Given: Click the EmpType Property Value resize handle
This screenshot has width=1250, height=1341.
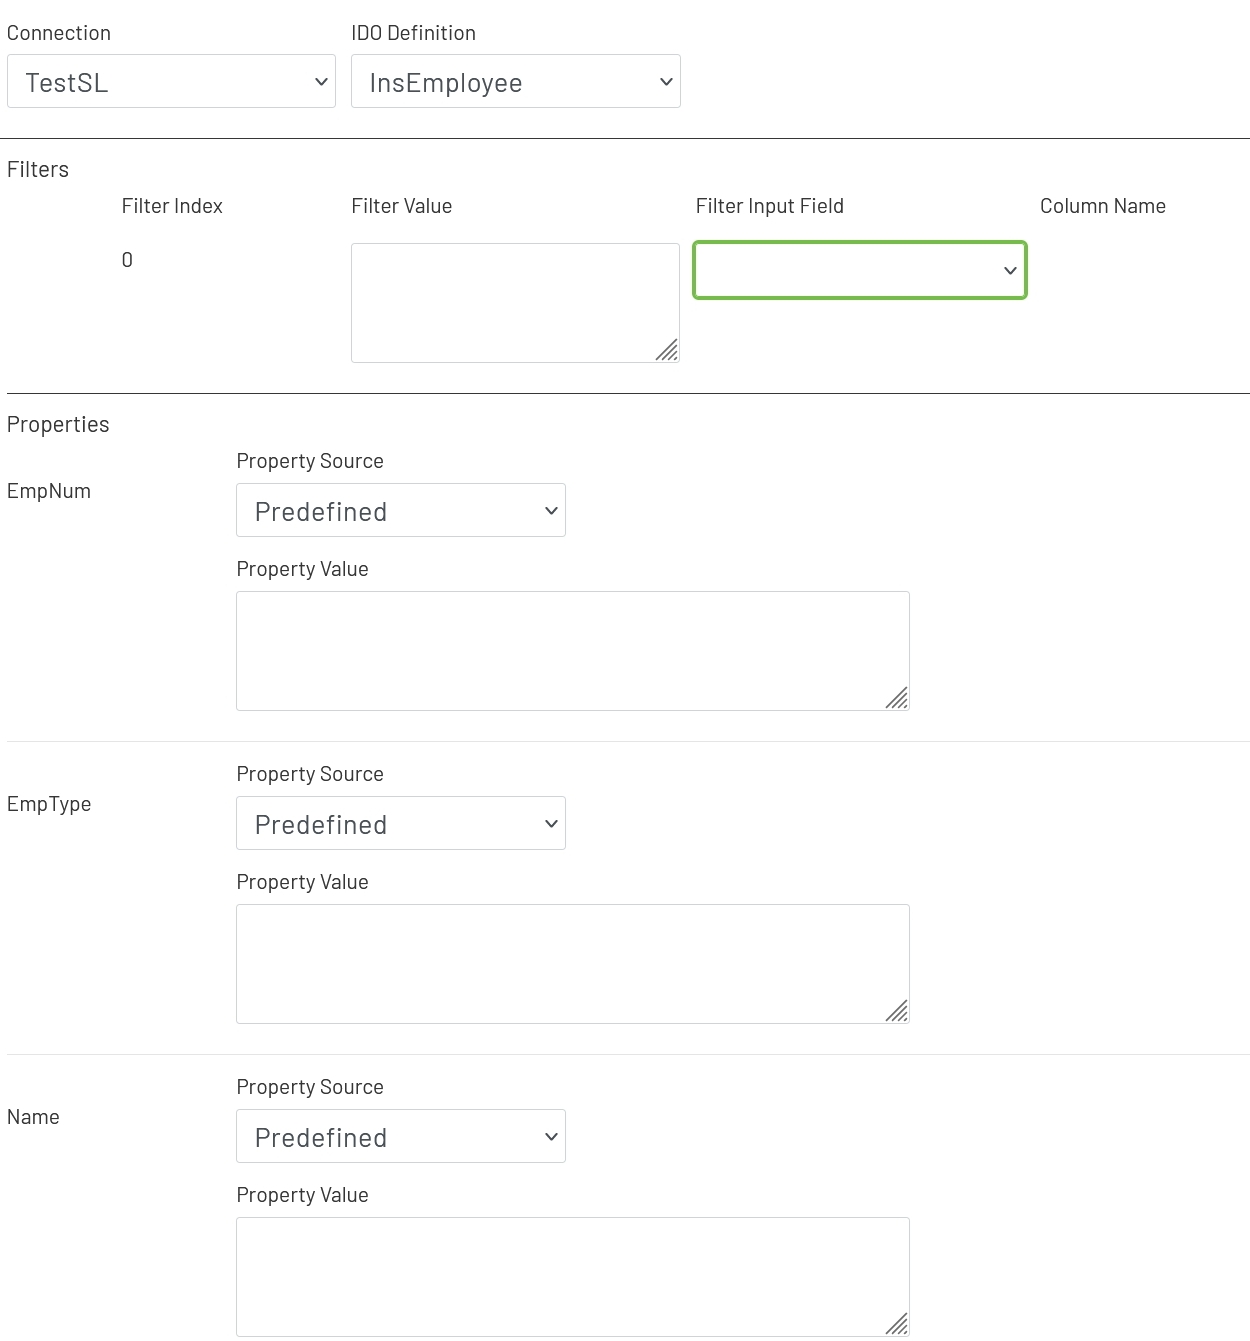Looking at the screenshot, I should click(898, 1012).
